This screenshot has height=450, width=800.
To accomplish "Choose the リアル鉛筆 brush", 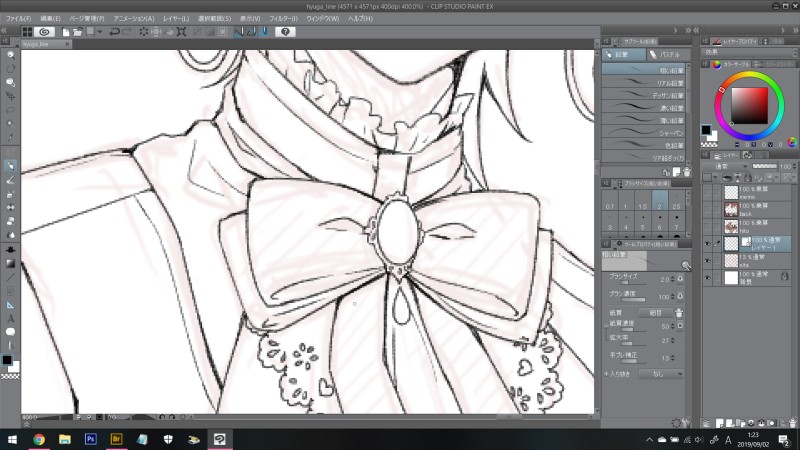I will (643, 83).
